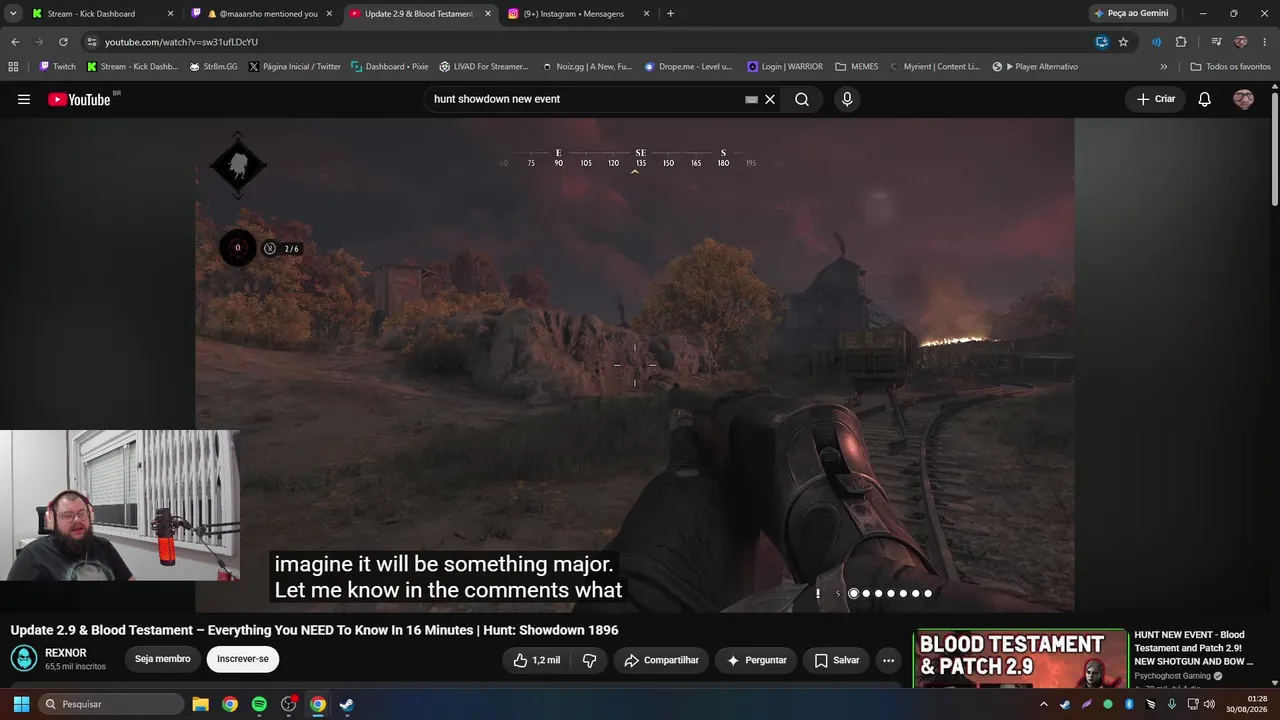This screenshot has height=720, width=1280.
Task: Open the REXNOR channel avatar
Action: [24, 659]
